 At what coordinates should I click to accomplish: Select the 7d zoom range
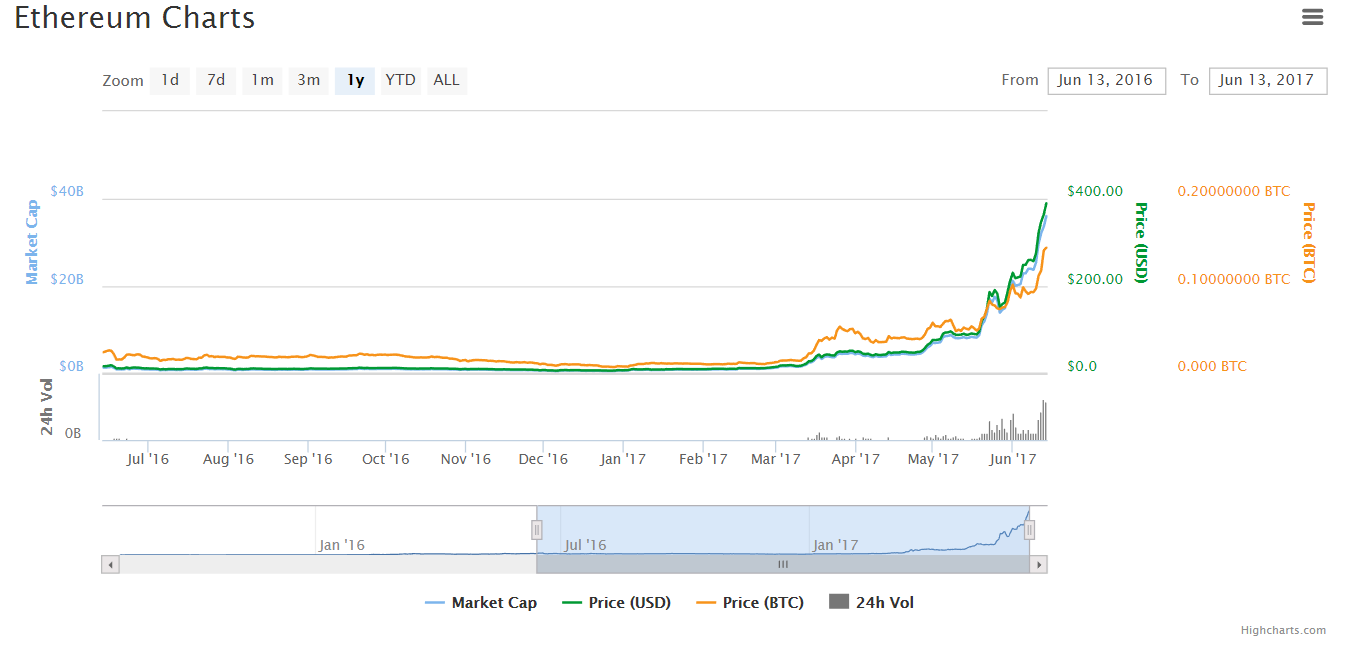(x=216, y=80)
